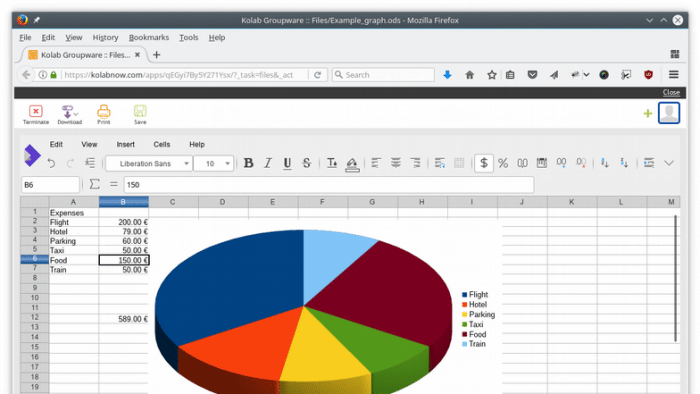Click the sidebar toggle icon next to the chevron

pos(649,163)
